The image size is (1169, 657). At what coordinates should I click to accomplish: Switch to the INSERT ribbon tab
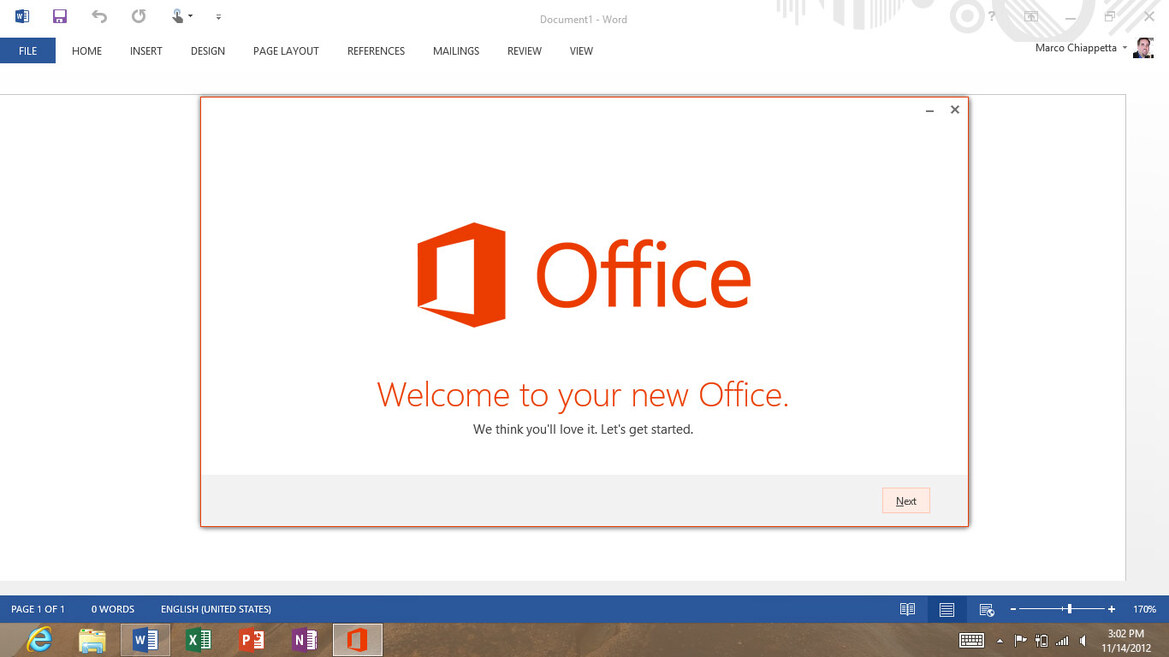pos(146,51)
